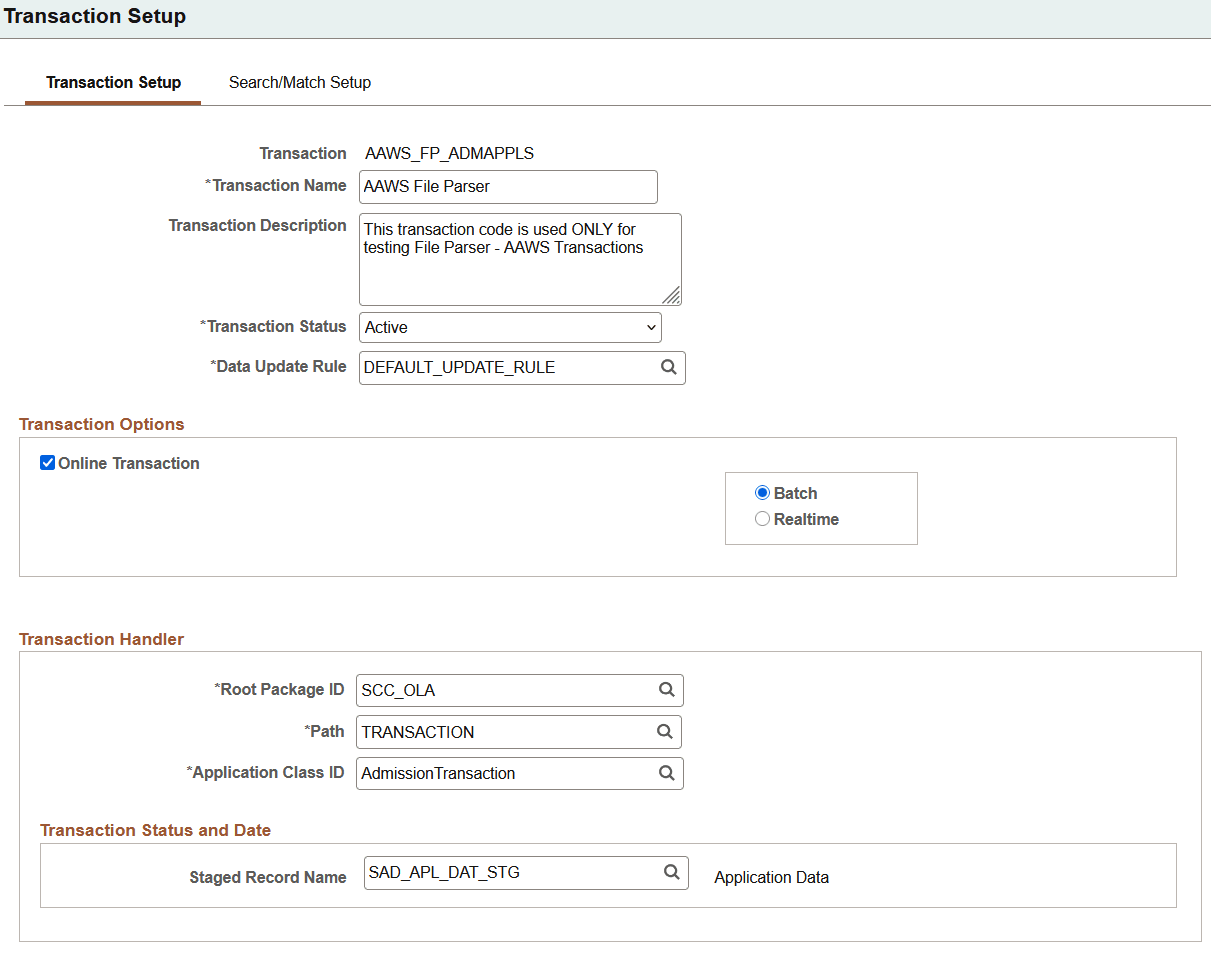The width and height of the screenshot is (1211, 953).
Task: Click the Transaction Name input field
Action: (508, 186)
